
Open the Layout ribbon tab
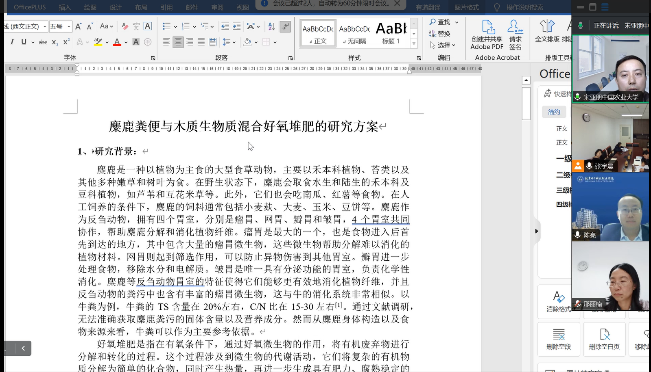pos(141,7)
